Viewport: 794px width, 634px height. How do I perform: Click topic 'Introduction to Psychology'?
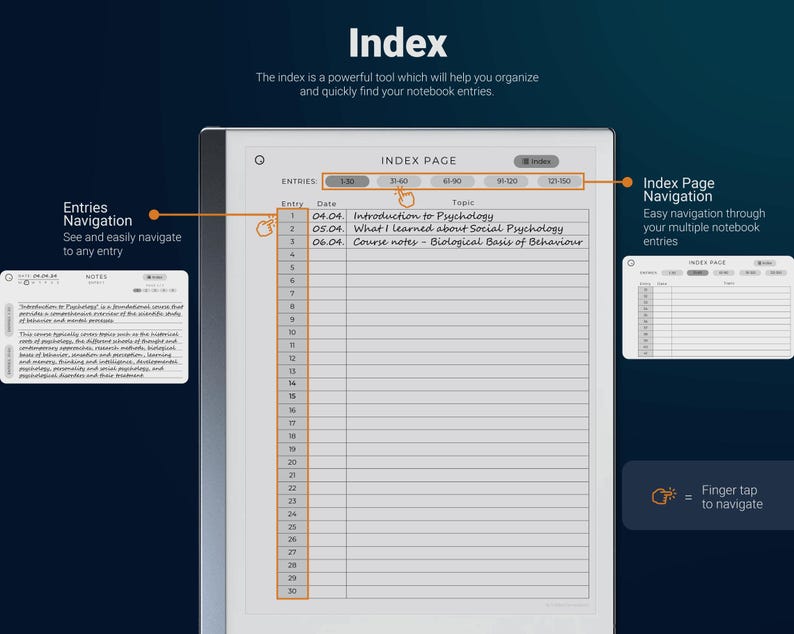click(423, 216)
